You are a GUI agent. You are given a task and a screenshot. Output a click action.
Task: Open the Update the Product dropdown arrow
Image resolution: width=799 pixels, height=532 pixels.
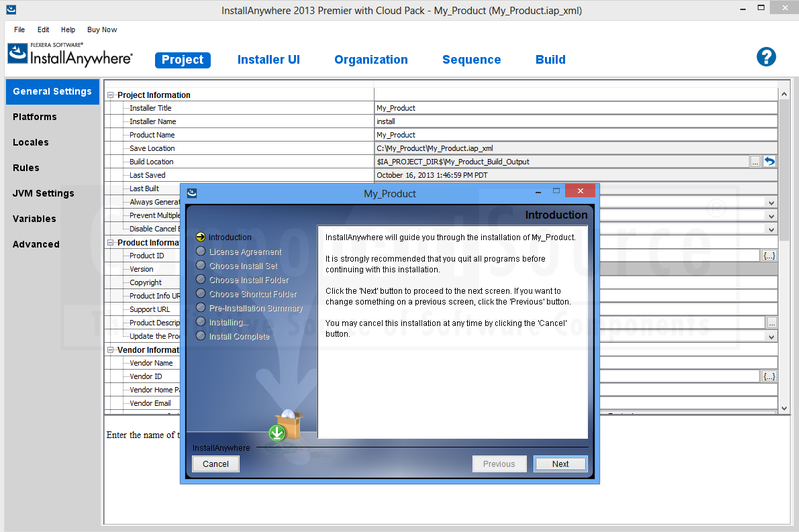coord(771,336)
